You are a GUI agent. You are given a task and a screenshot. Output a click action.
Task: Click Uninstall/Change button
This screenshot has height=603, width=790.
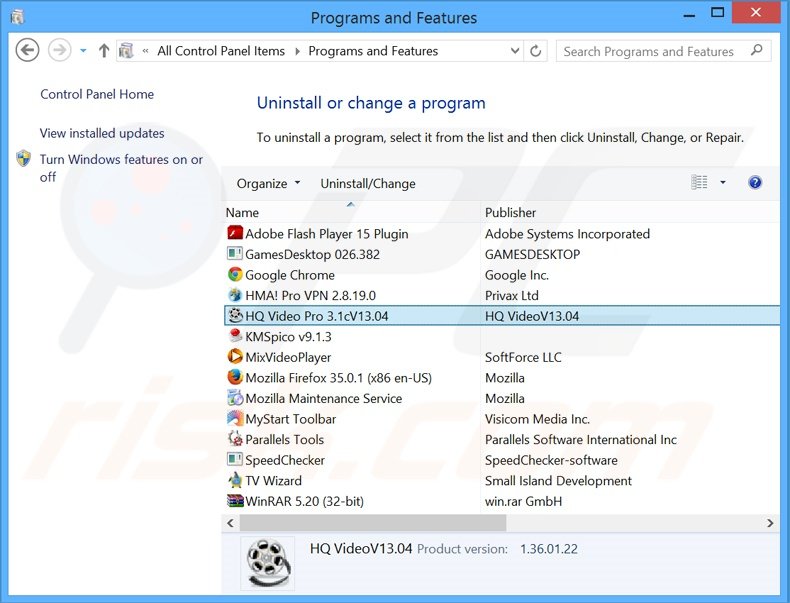[368, 183]
